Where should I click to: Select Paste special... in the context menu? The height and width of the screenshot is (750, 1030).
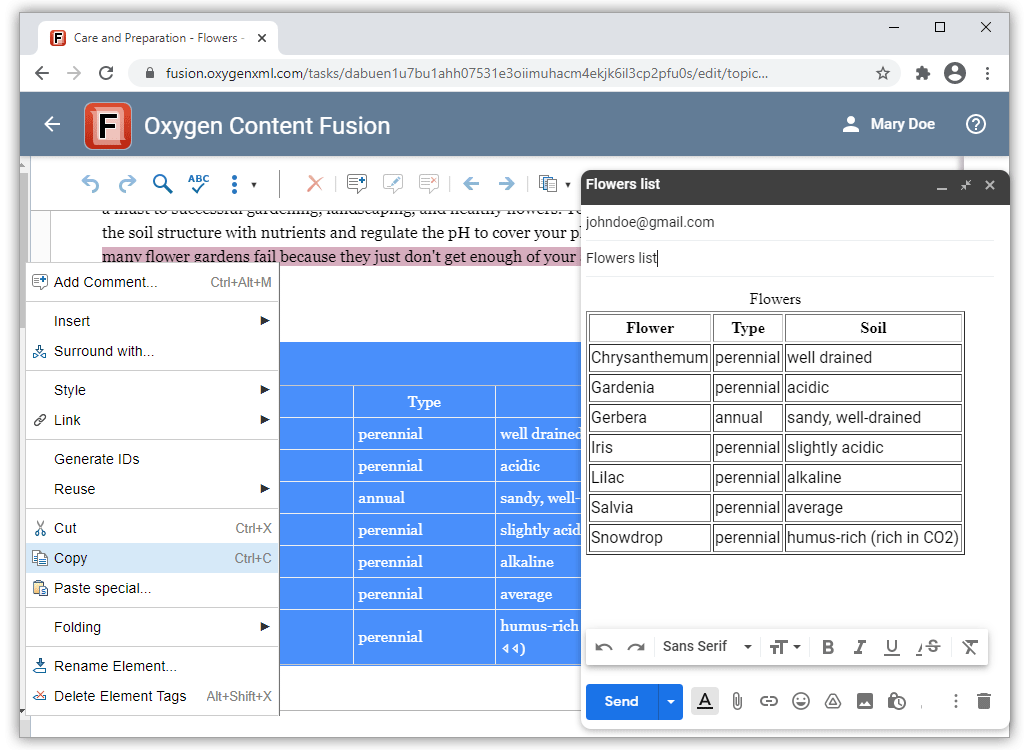152,588
